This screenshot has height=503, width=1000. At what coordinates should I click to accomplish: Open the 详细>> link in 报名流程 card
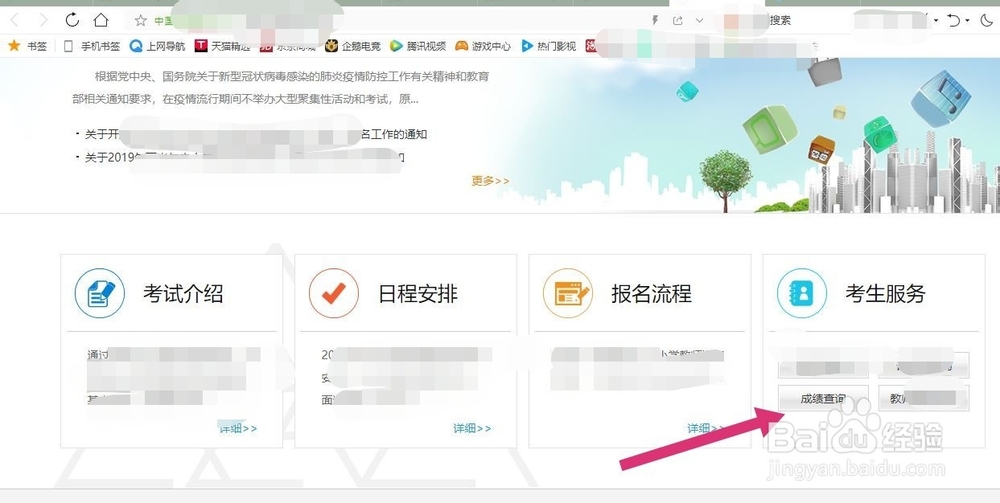tap(705, 428)
